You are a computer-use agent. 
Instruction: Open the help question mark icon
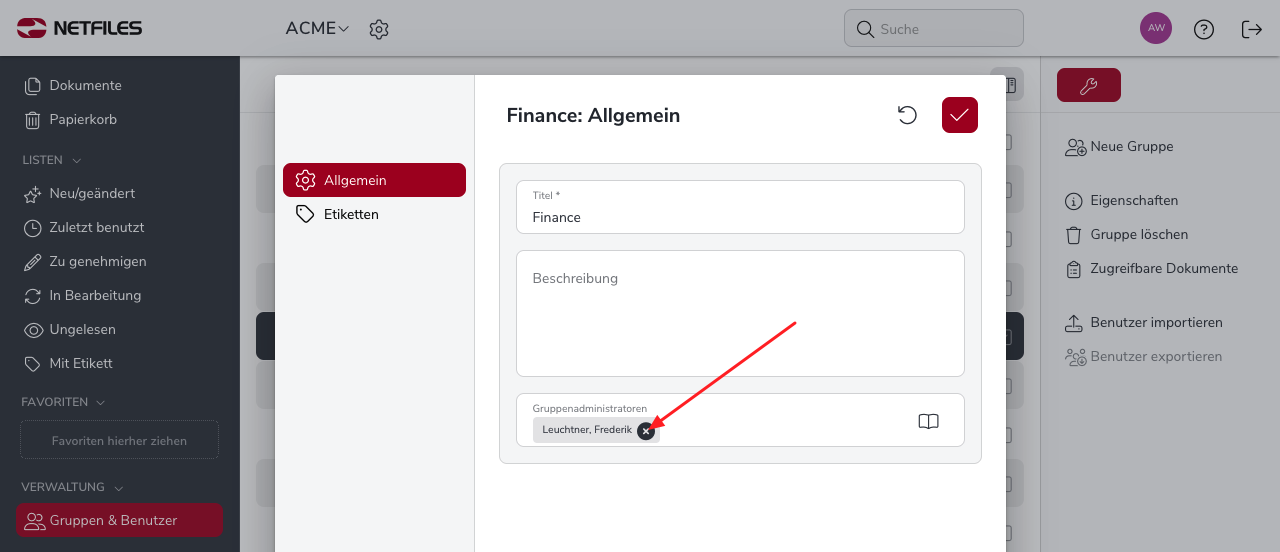(x=1204, y=29)
